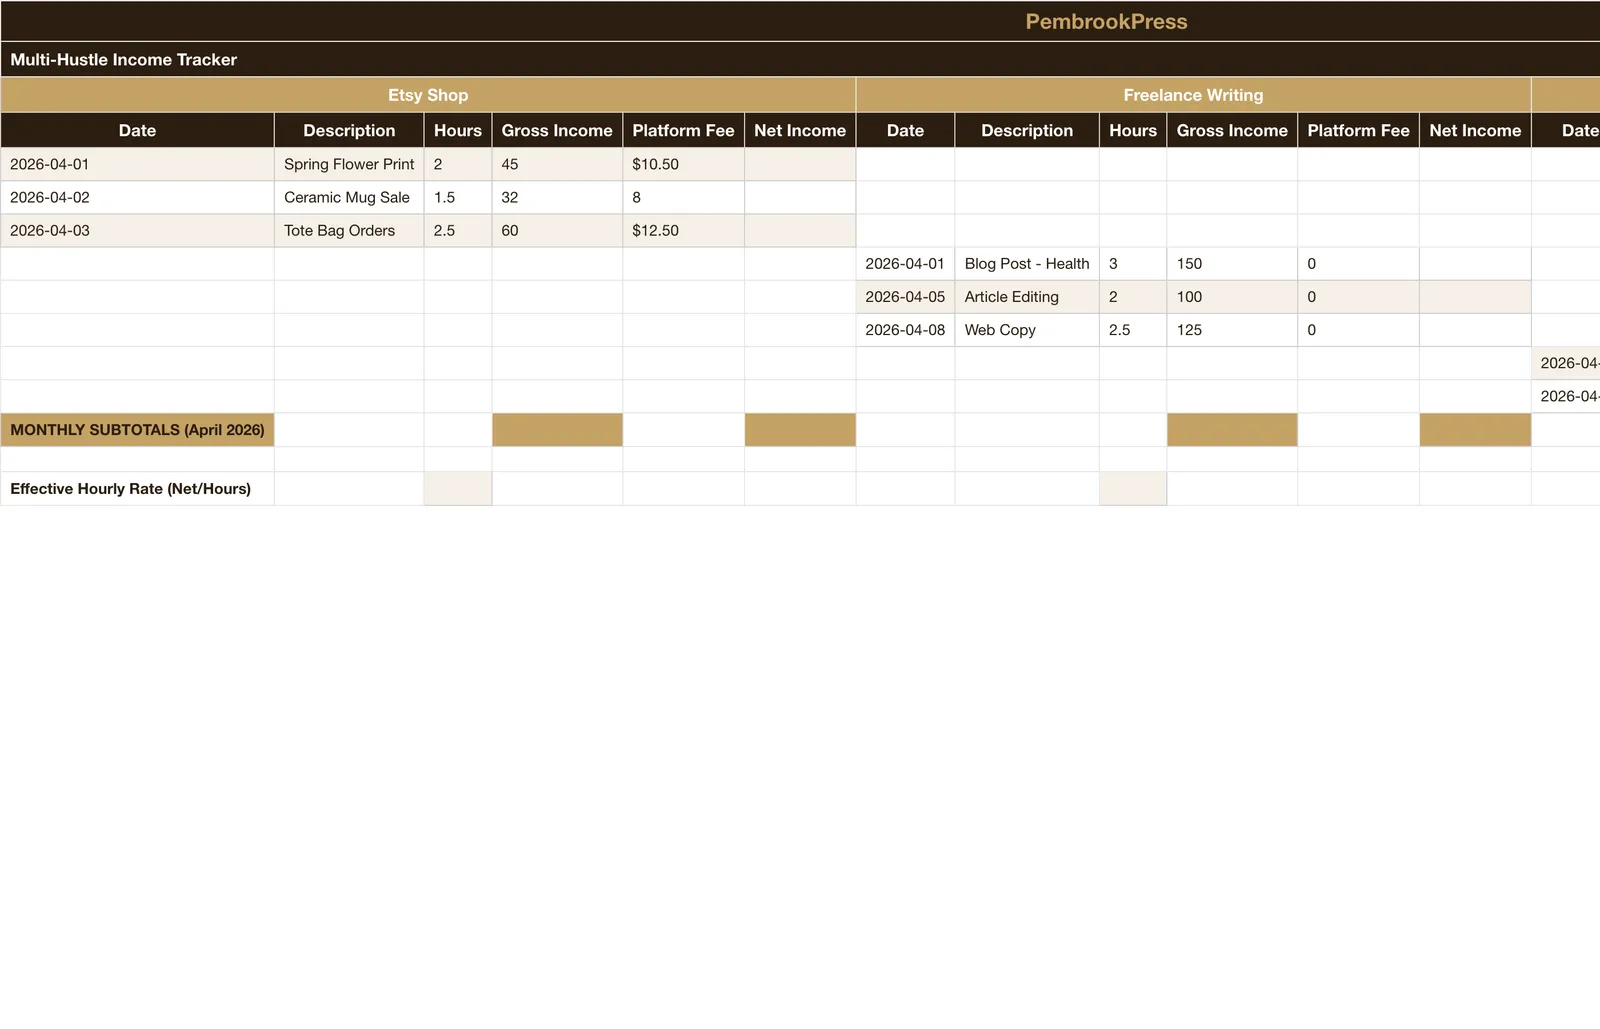Select the Freelance Gross Income subtotal cell
The width and height of the screenshot is (1600, 1029).
(1232, 429)
